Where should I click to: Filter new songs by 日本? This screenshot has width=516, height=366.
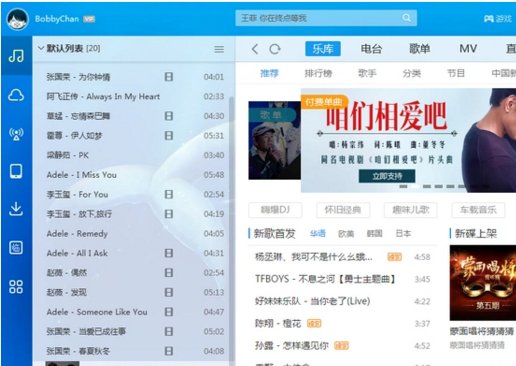click(403, 234)
